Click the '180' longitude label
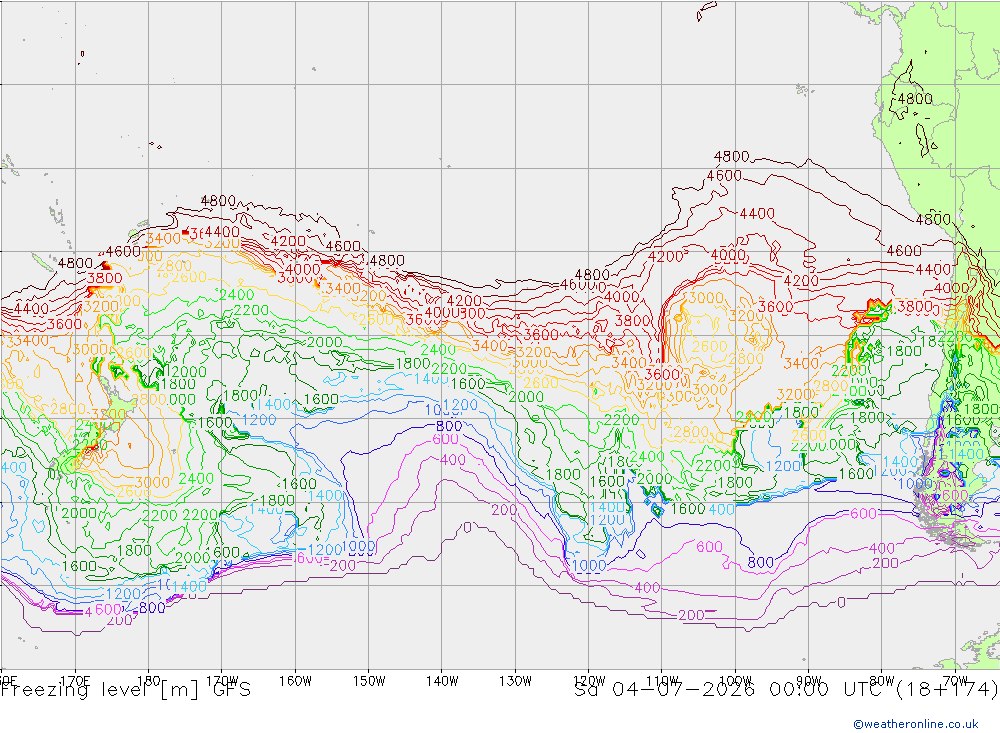Image resolution: width=1000 pixels, height=733 pixels. (x=149, y=681)
